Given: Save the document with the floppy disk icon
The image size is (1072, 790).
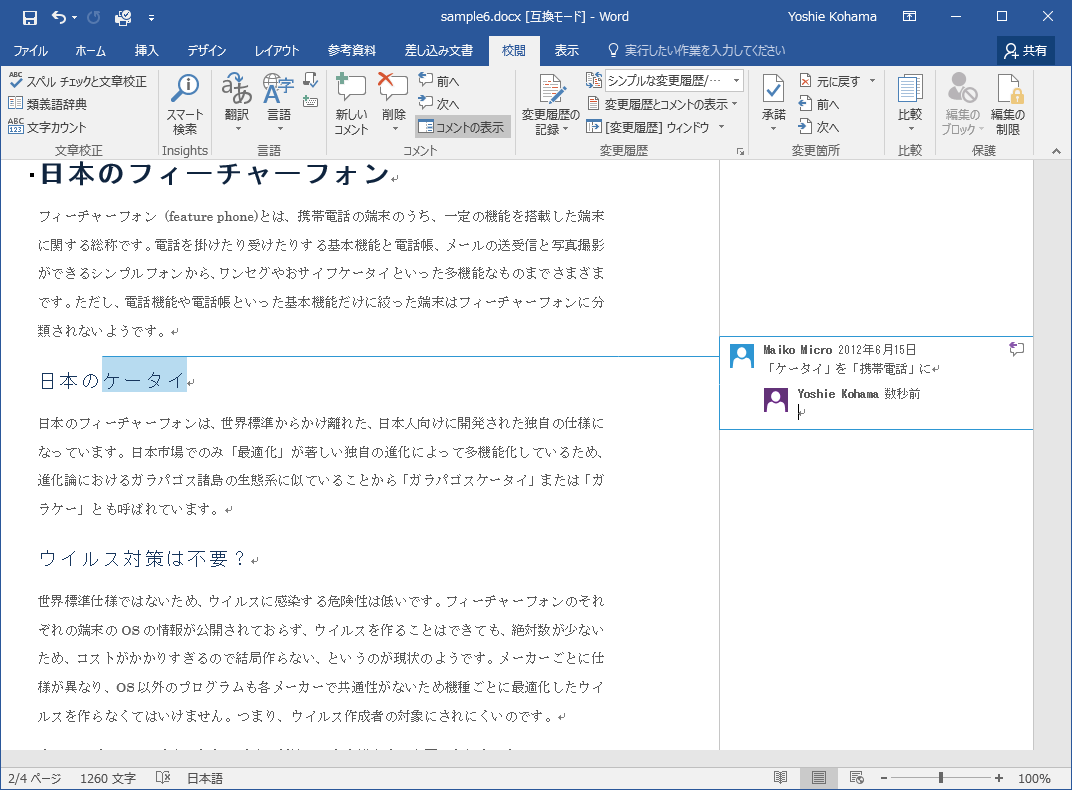Looking at the screenshot, I should pos(30,17).
